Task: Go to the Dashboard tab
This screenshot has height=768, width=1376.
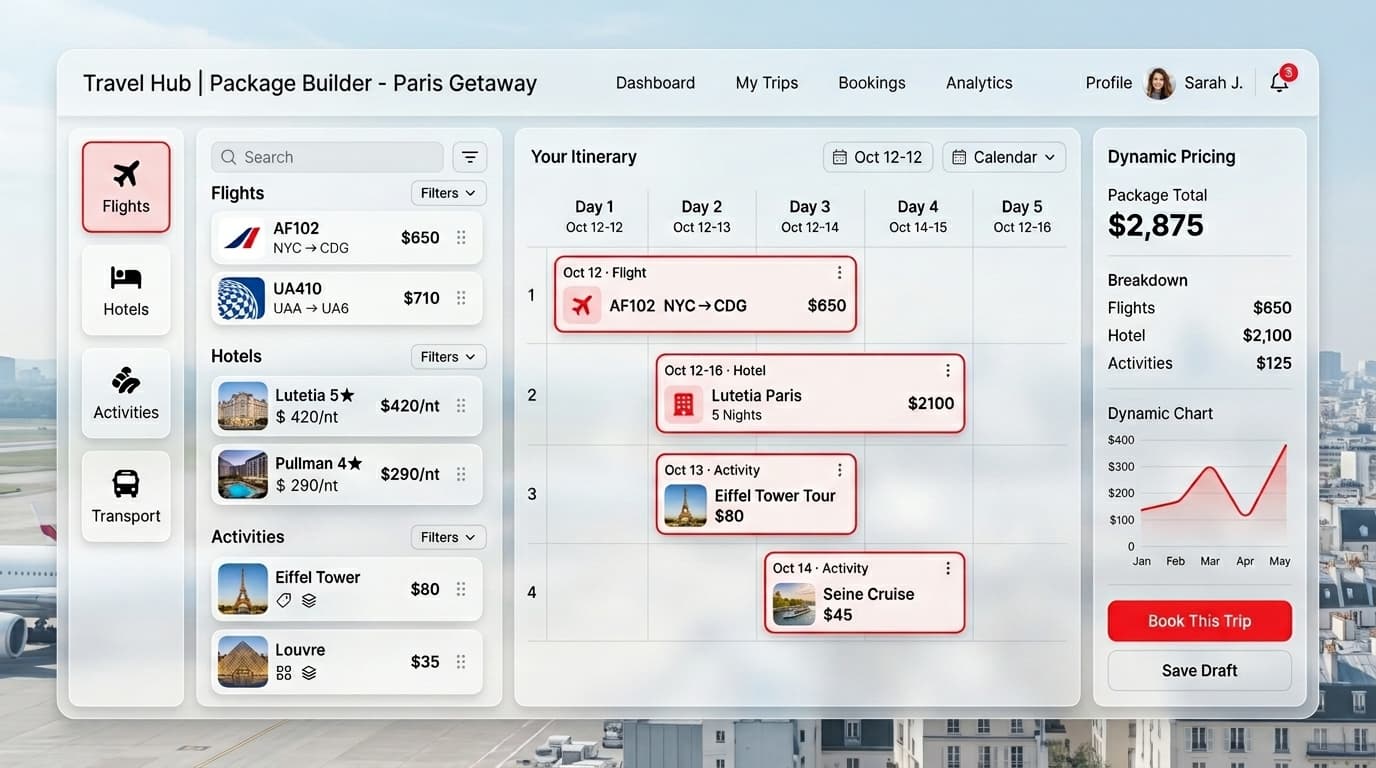Action: click(x=655, y=83)
